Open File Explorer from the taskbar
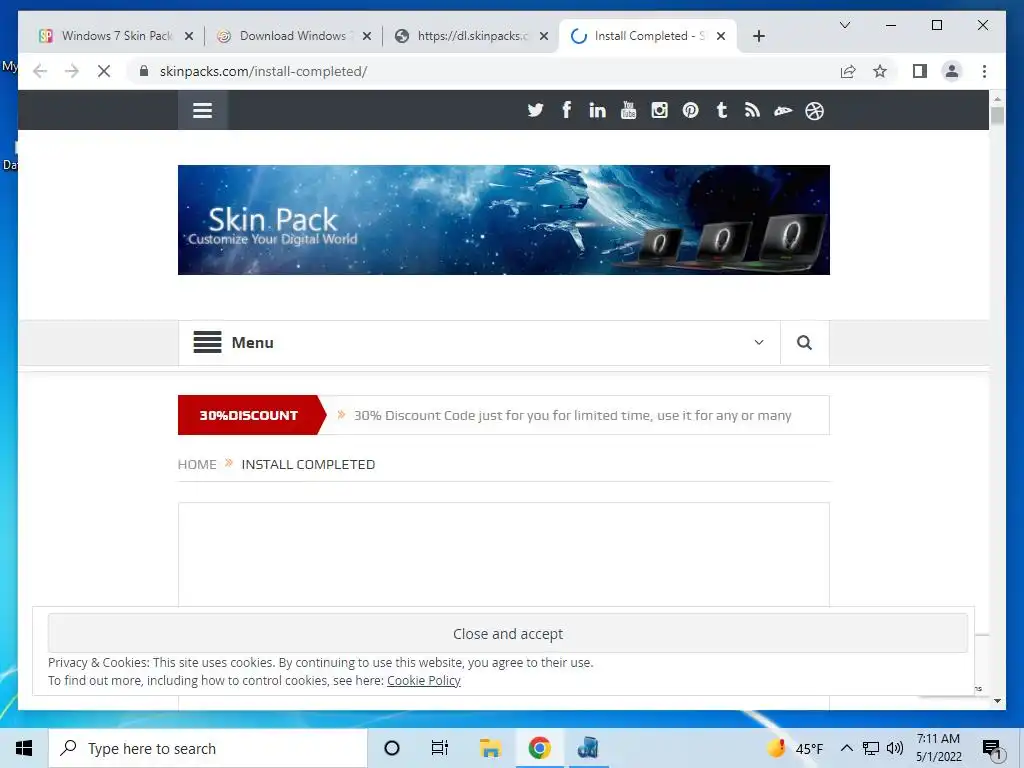The width and height of the screenshot is (1024, 768). [490, 748]
